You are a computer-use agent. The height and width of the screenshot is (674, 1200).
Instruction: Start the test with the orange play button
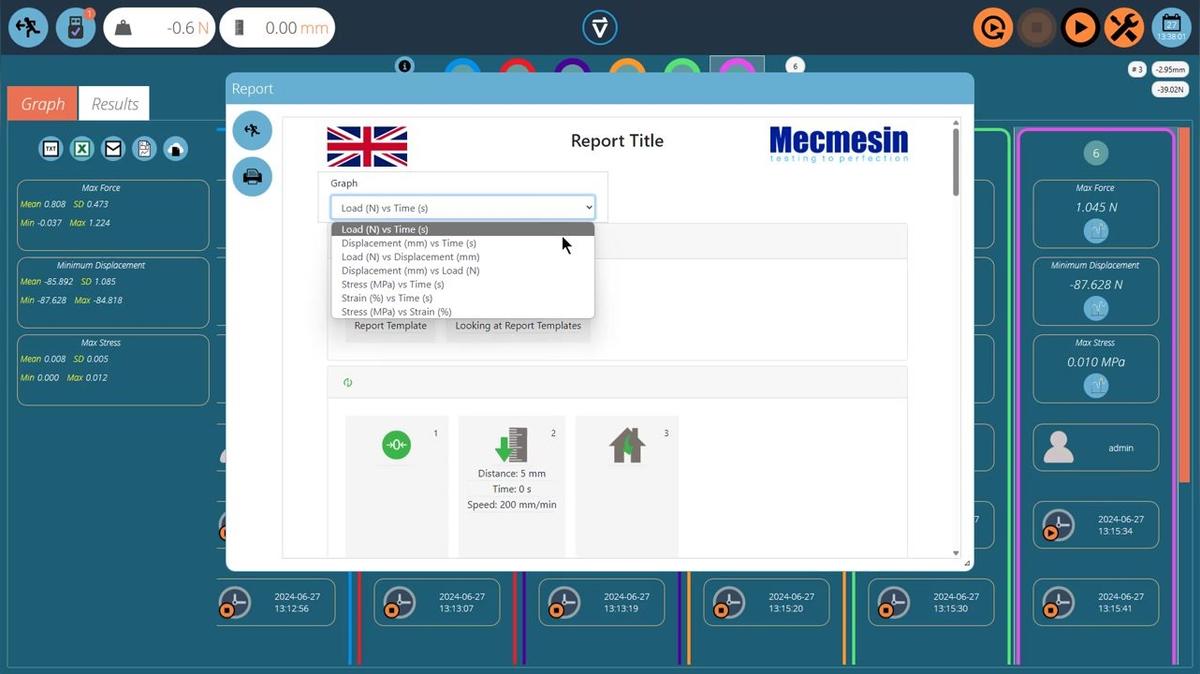pyautogui.click(x=1080, y=28)
